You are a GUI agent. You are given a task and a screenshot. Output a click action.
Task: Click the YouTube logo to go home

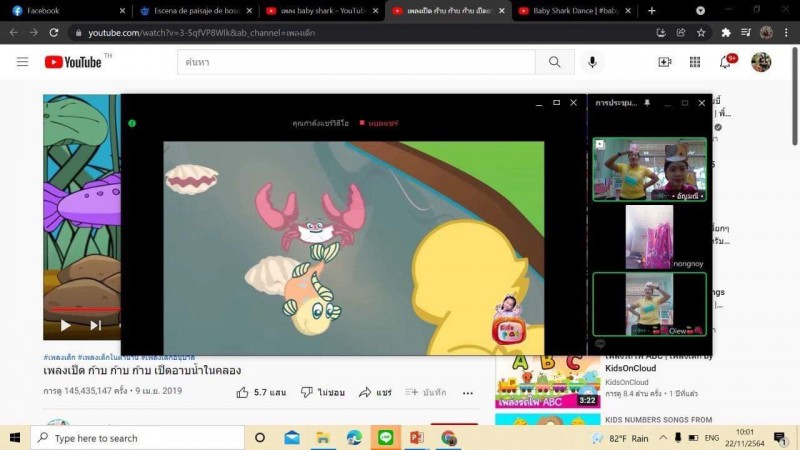[75, 62]
